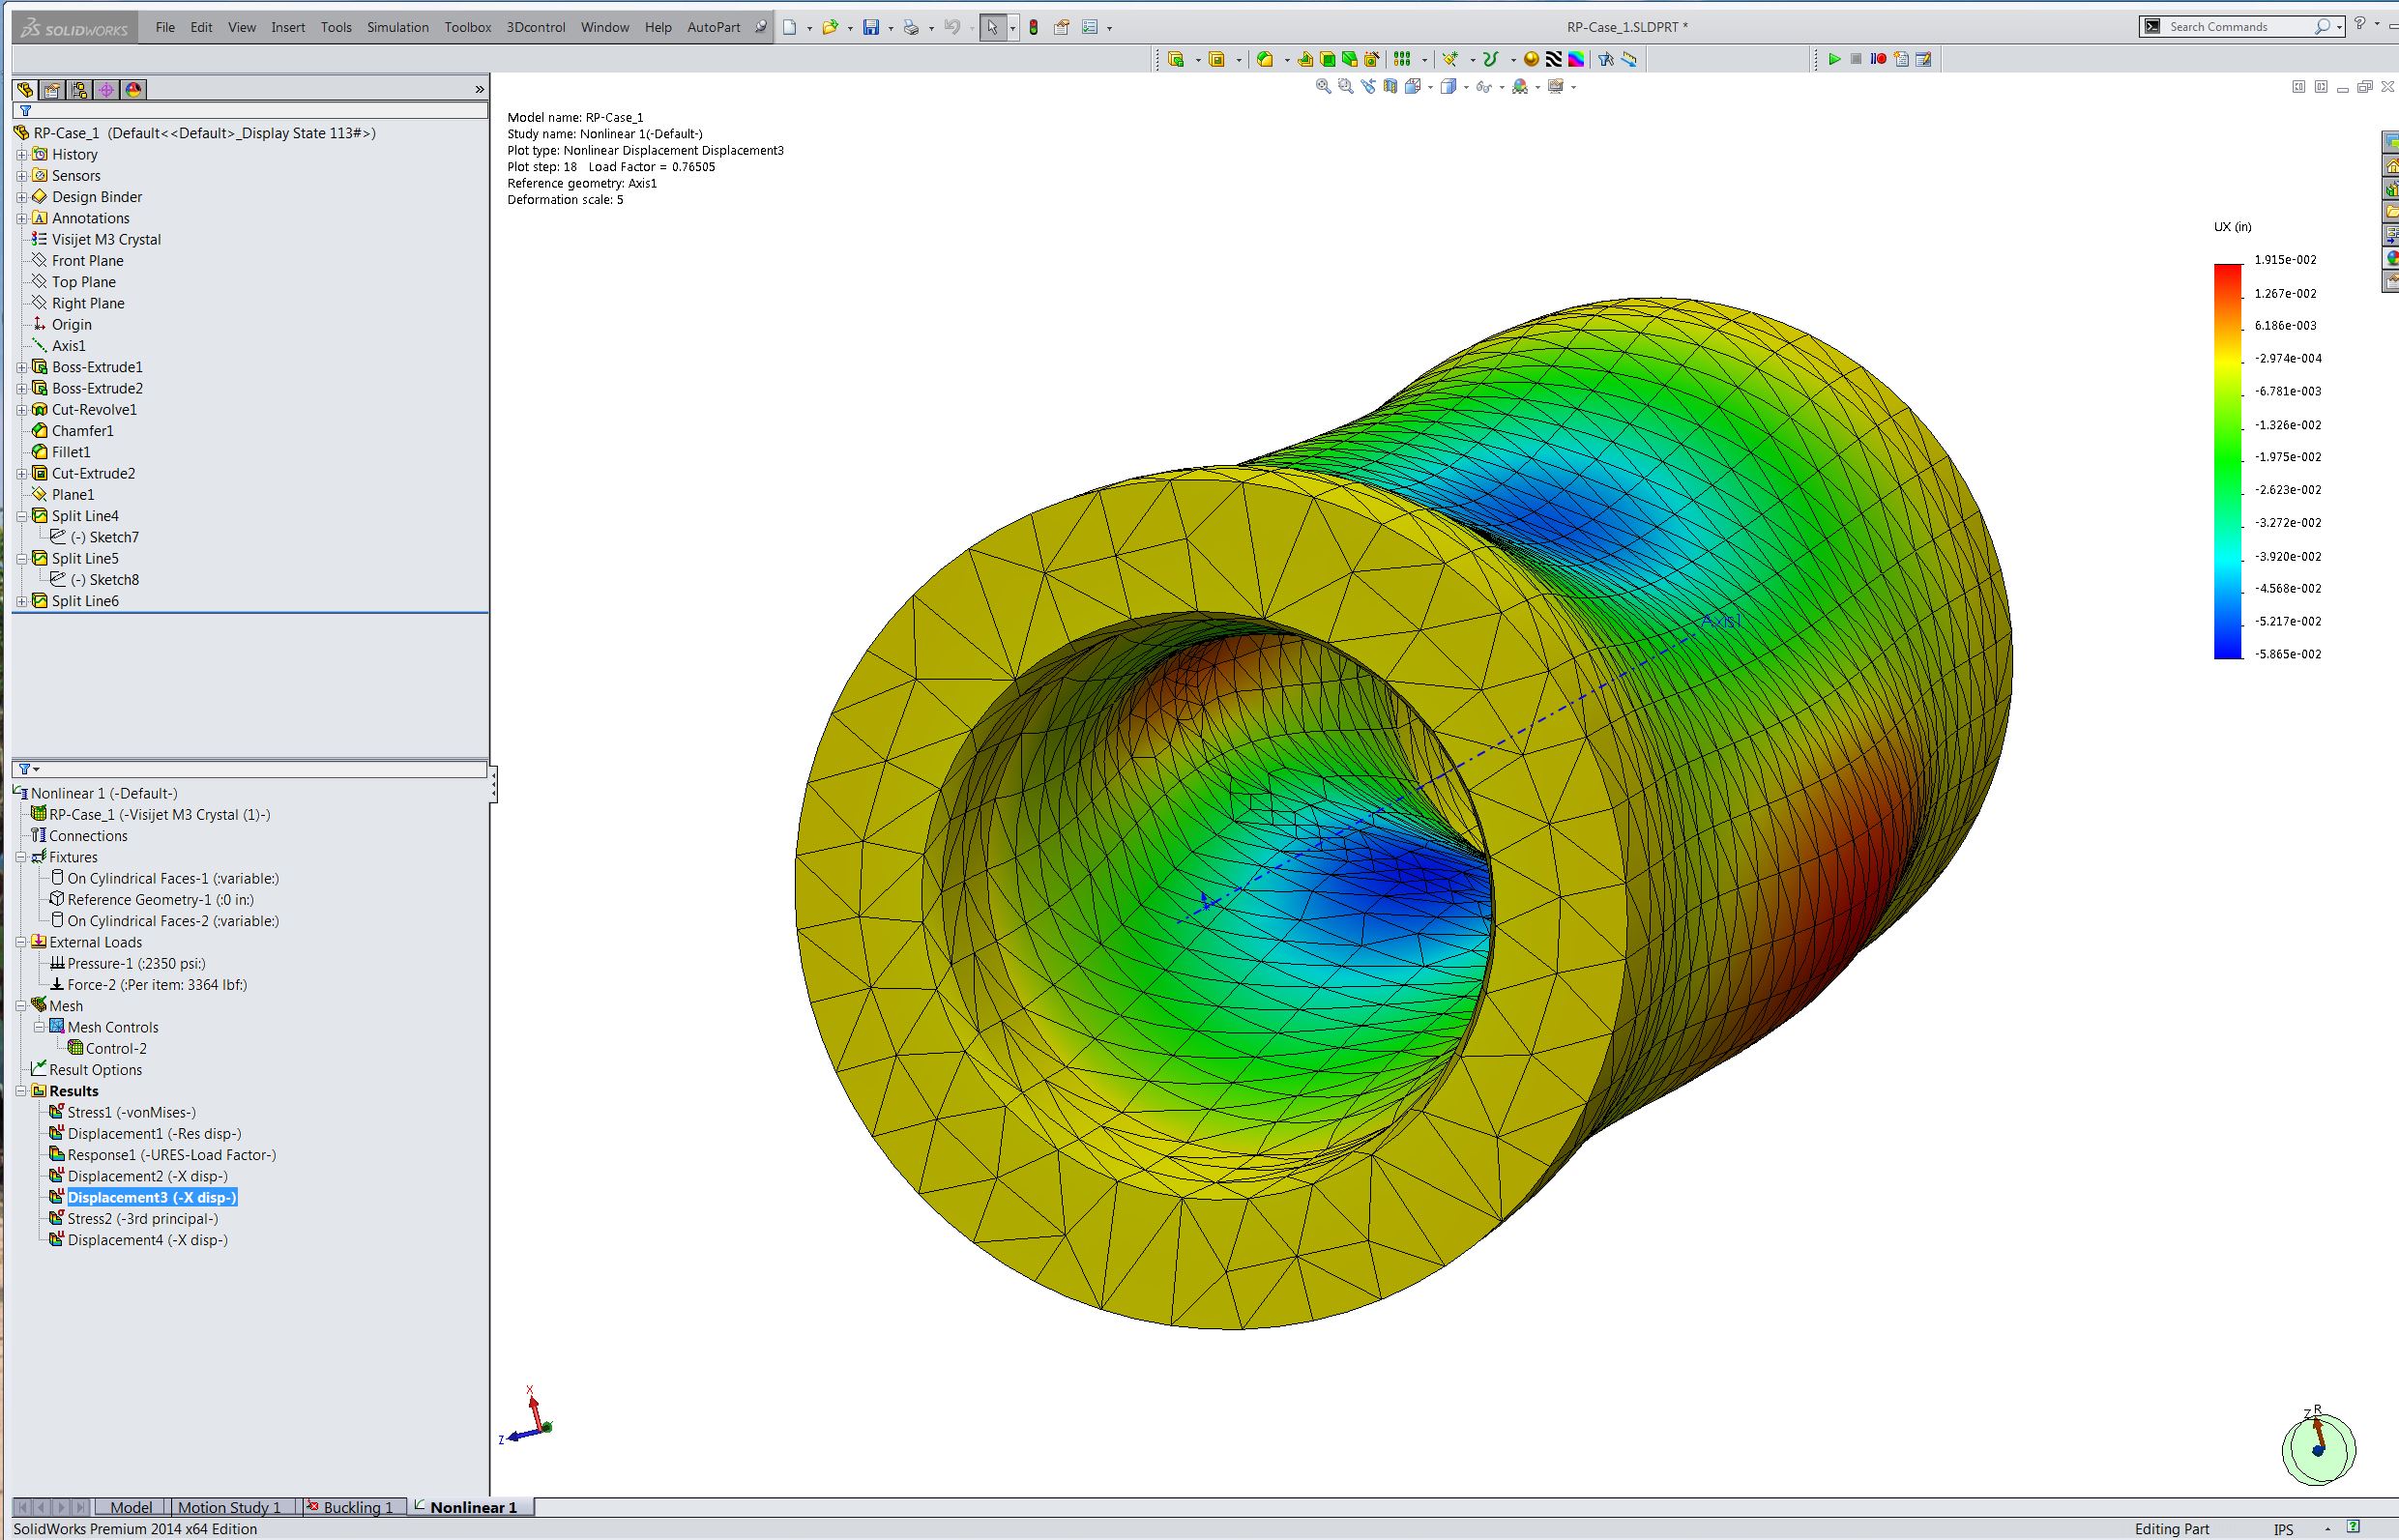This screenshot has height=1540, width=2399.
Task: Collapse the Results folder
Action: tap(21, 1092)
